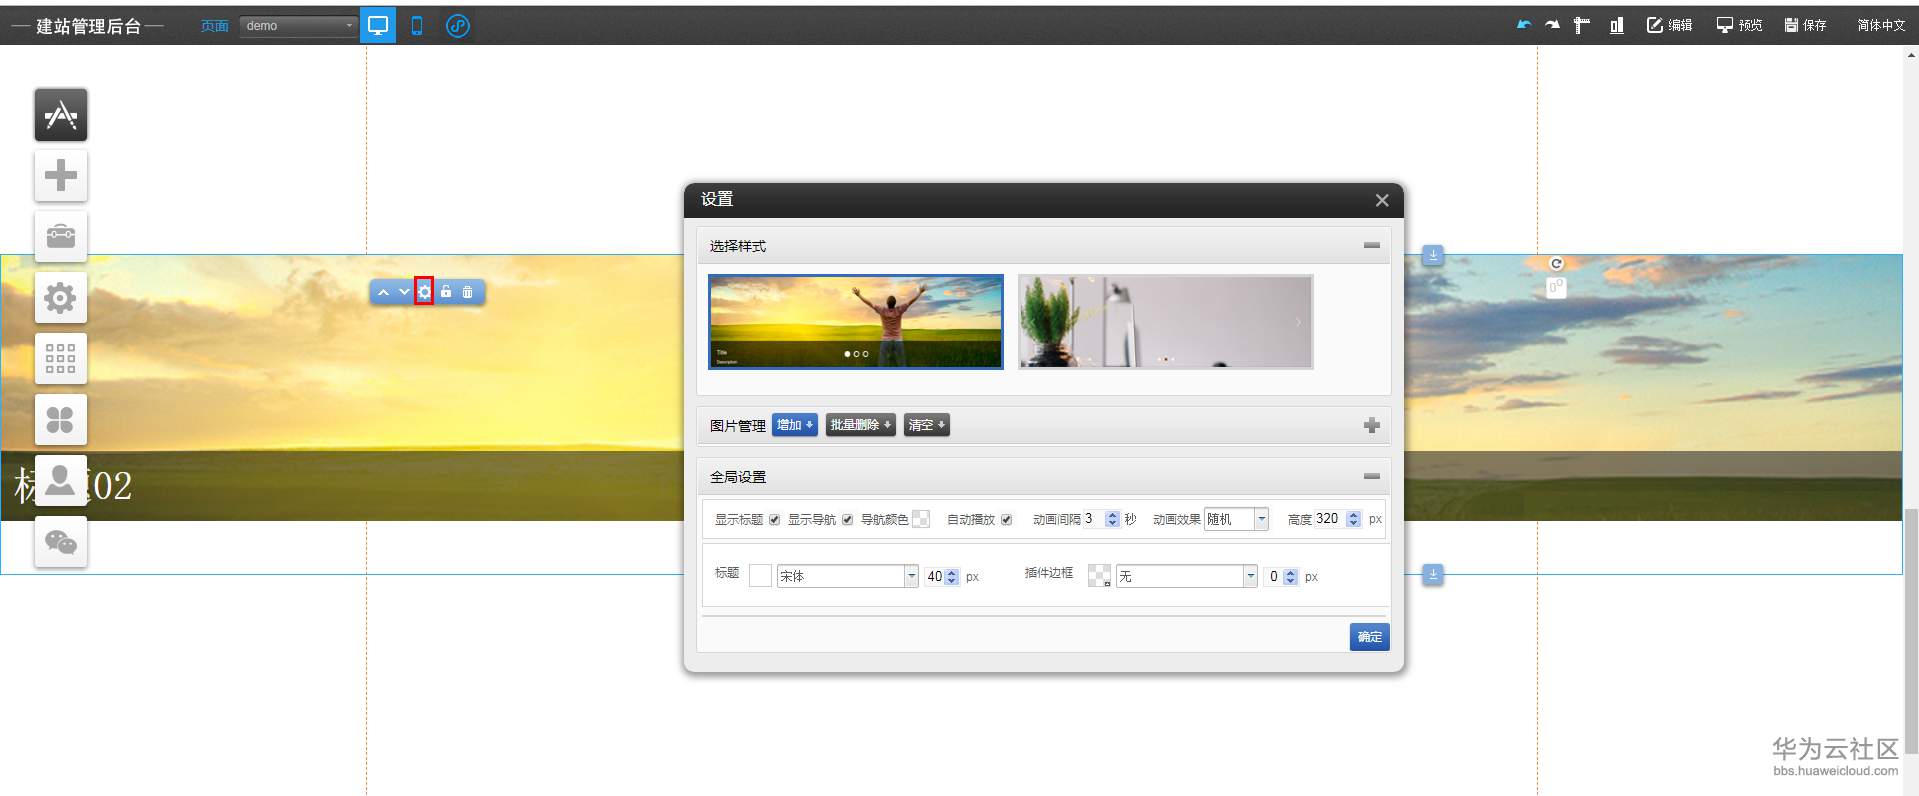The width and height of the screenshot is (1919, 796).
Task: Switch to mobile phone view icon
Action: pos(417,26)
